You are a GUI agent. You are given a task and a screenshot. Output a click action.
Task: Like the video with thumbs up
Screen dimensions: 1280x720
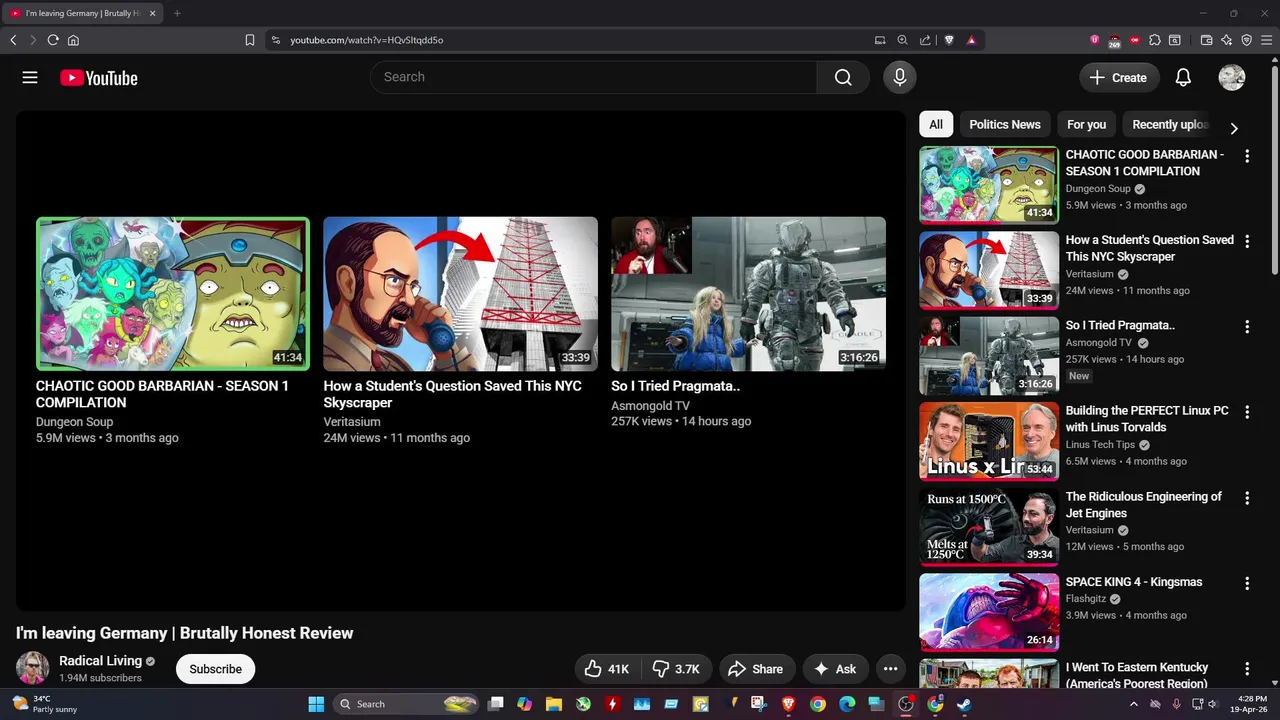[607, 669]
